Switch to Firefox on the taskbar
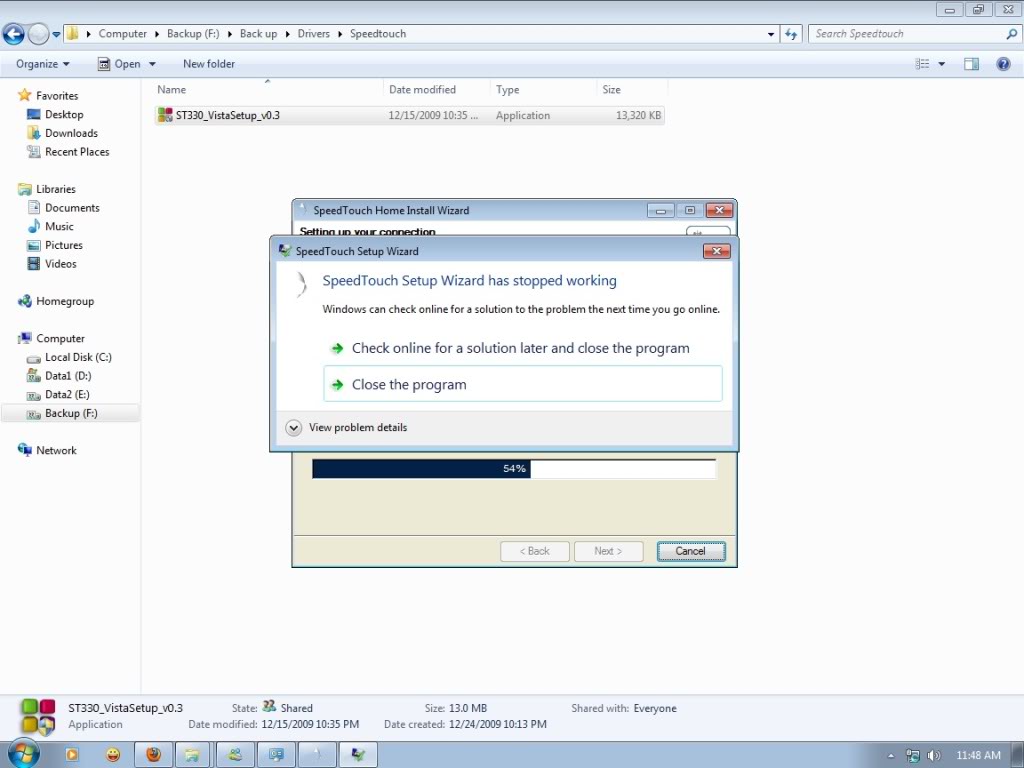Screen dimensions: 1024x768 coord(153,755)
